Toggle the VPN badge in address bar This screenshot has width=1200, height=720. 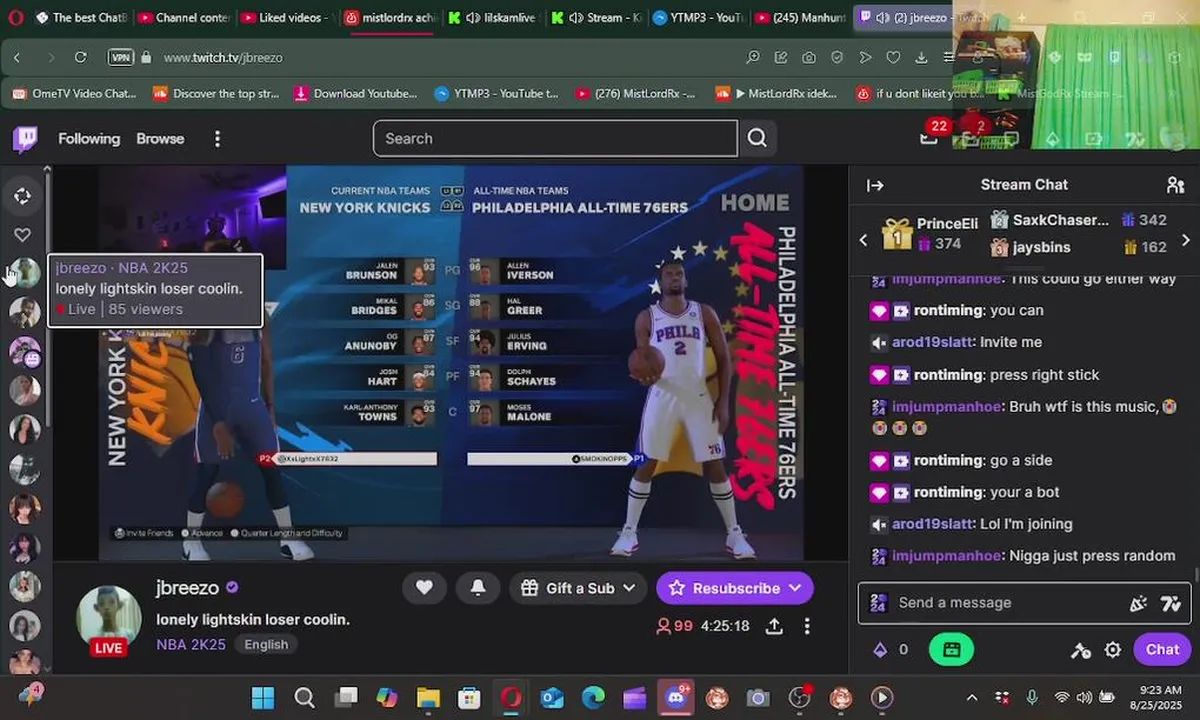120,58
